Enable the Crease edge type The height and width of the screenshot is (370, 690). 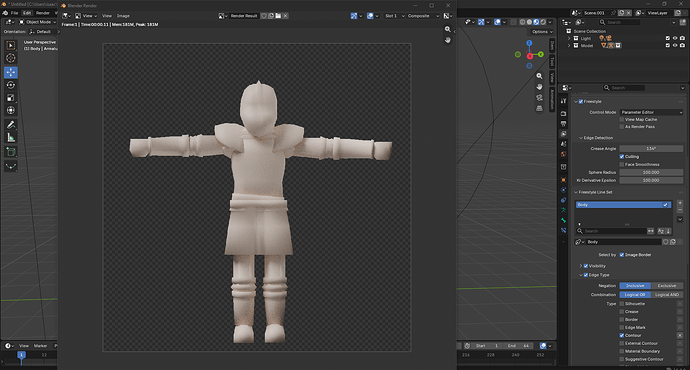pos(622,311)
